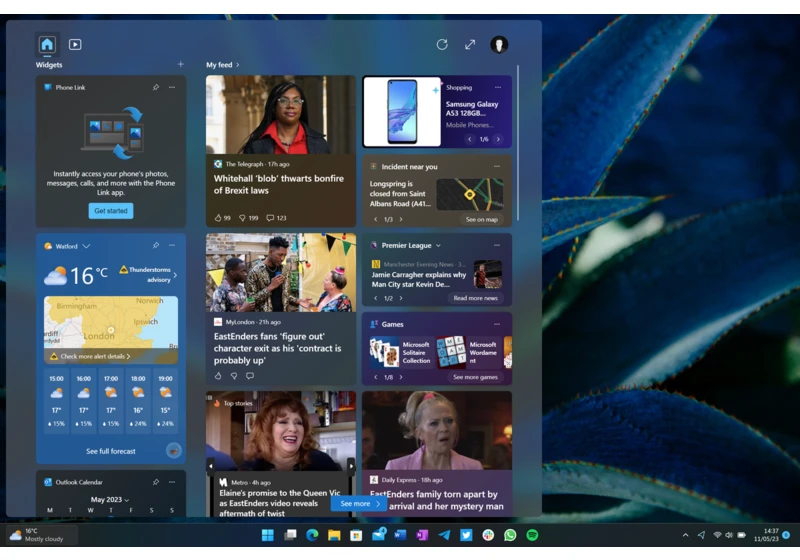This screenshot has width=800, height=560.
Task: Open Daily Express EastEnders family article
Action: point(436,500)
